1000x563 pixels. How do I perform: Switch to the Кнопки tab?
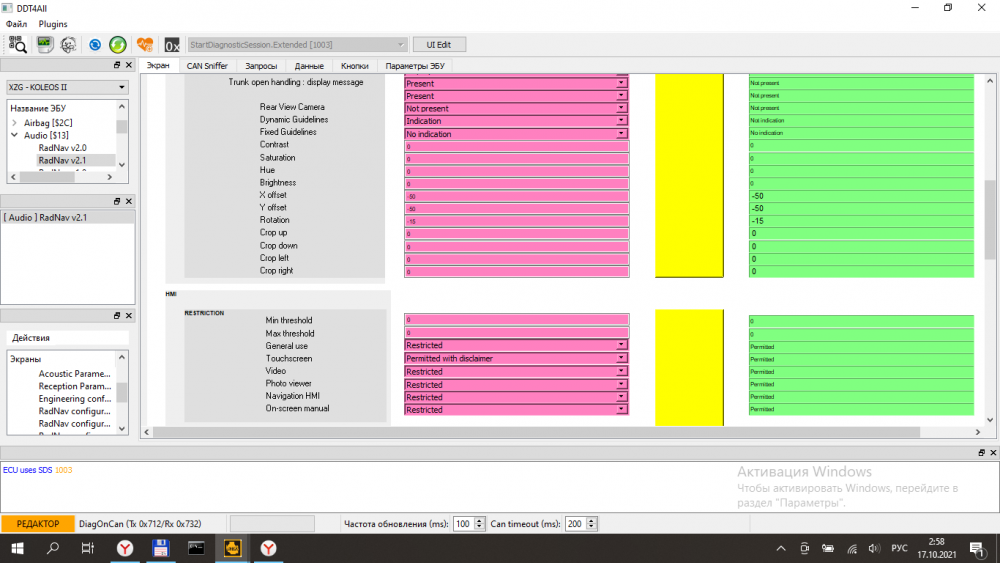(355, 66)
